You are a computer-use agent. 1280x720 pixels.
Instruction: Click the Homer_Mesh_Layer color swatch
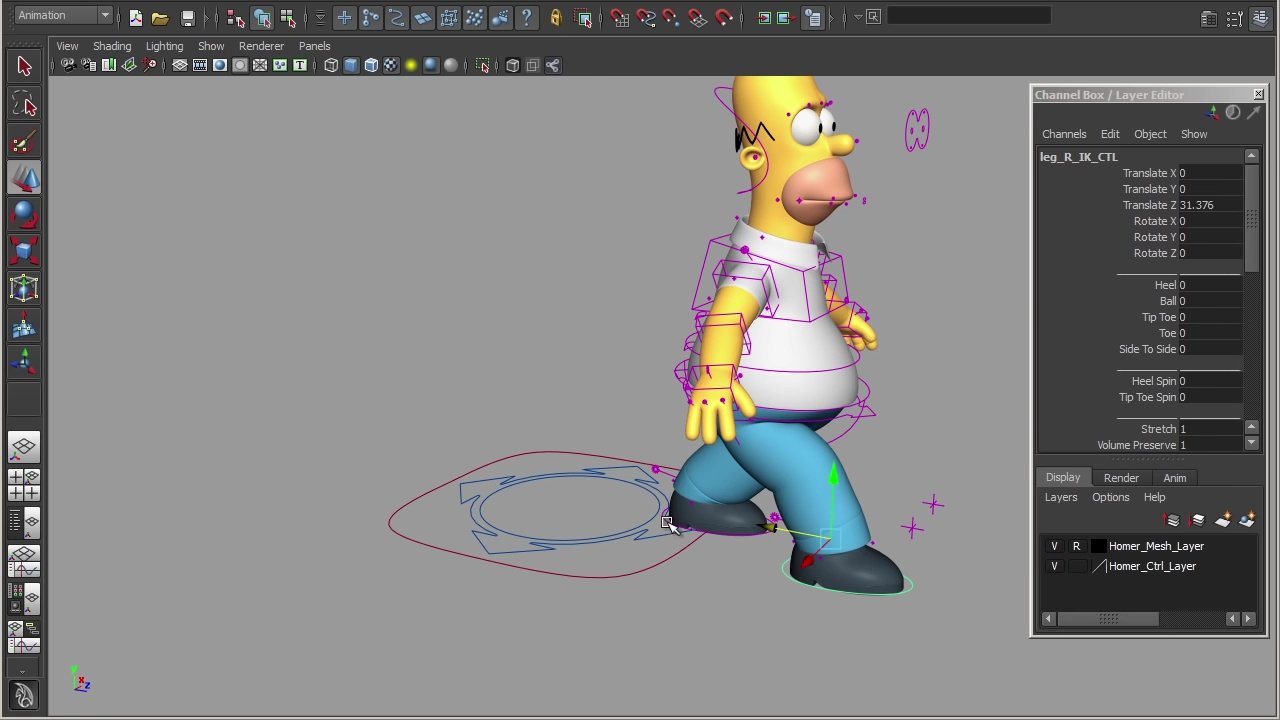(x=1098, y=546)
